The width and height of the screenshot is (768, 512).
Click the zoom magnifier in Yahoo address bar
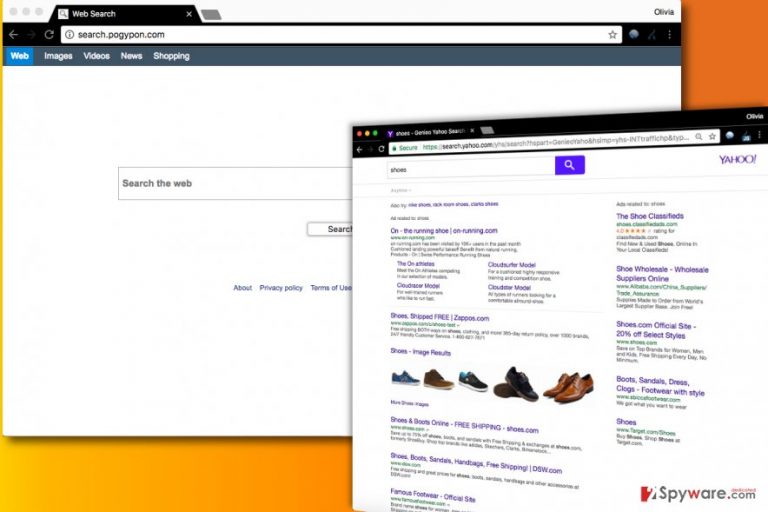pyautogui.click(x=699, y=137)
